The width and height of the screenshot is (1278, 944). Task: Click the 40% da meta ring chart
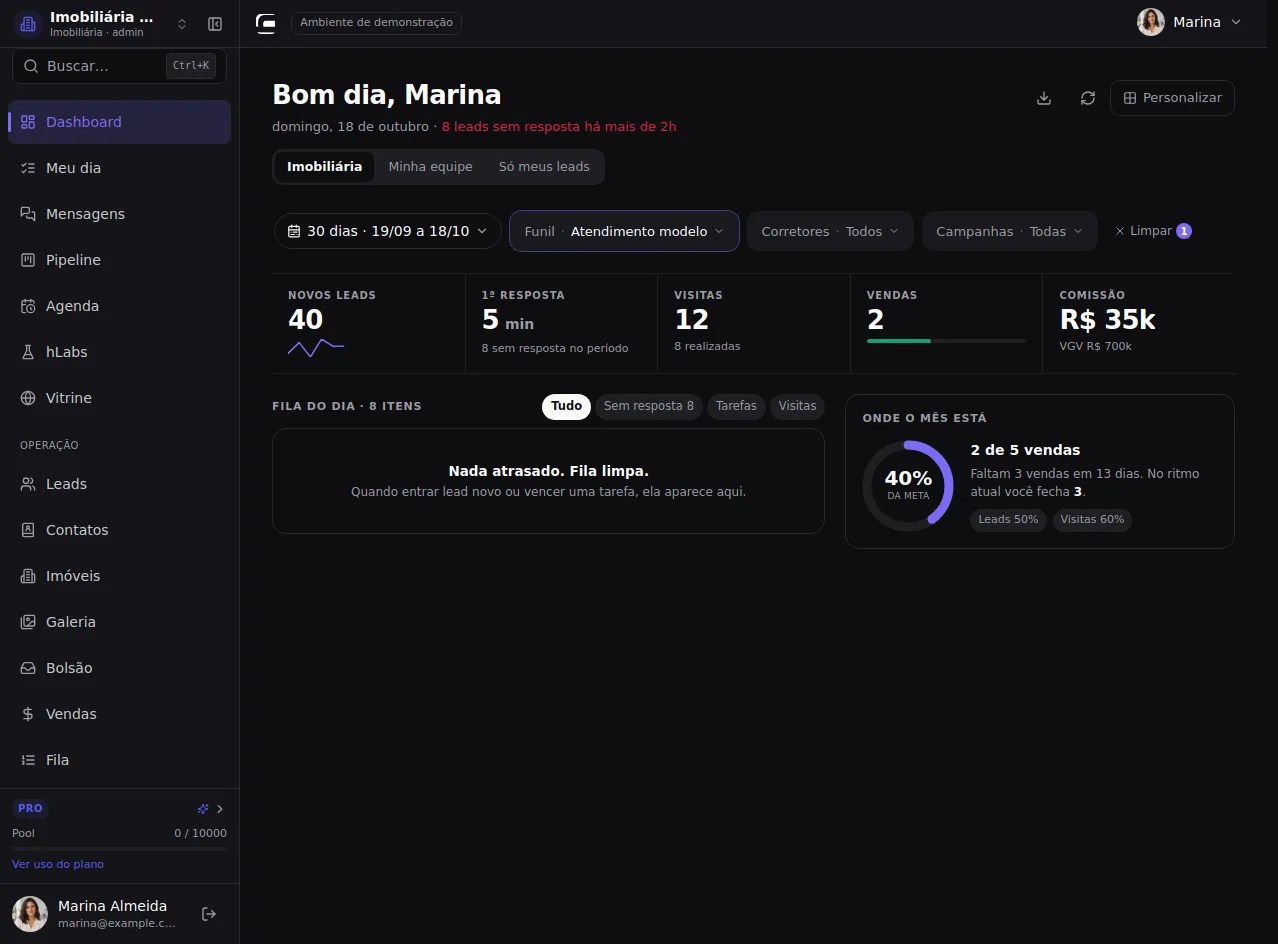click(x=908, y=486)
